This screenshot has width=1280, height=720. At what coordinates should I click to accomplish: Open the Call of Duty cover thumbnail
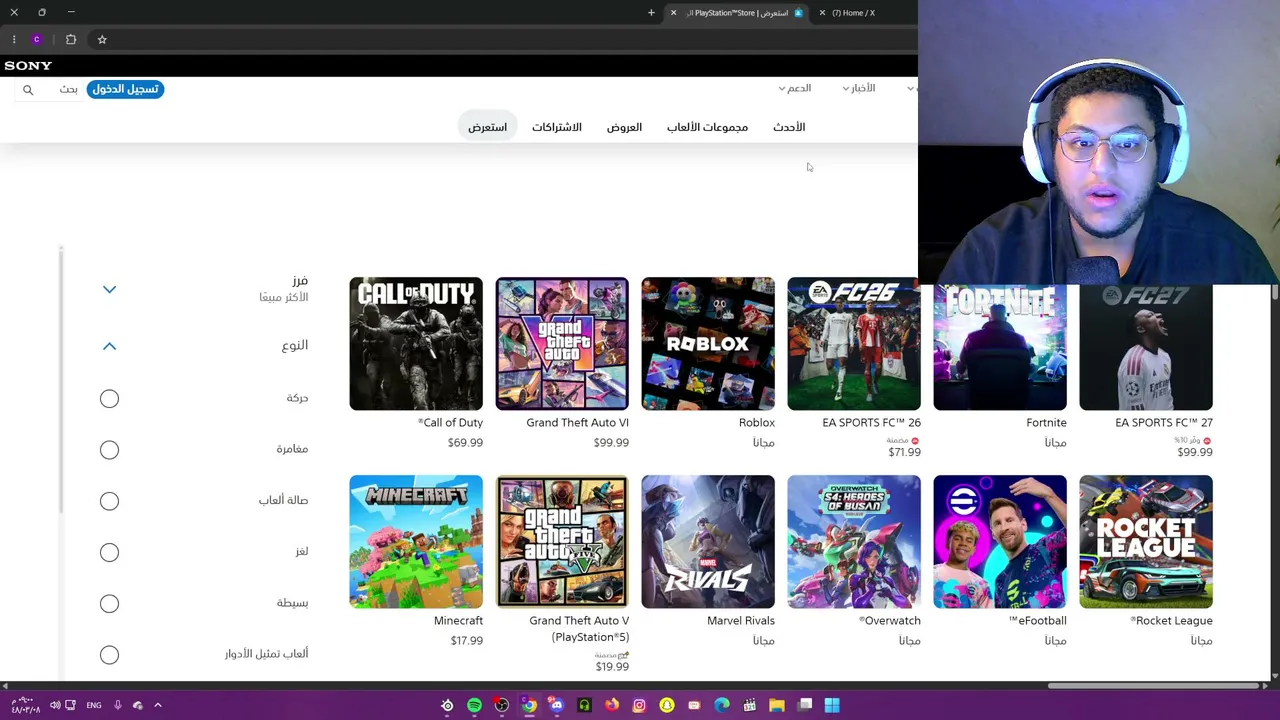point(416,344)
